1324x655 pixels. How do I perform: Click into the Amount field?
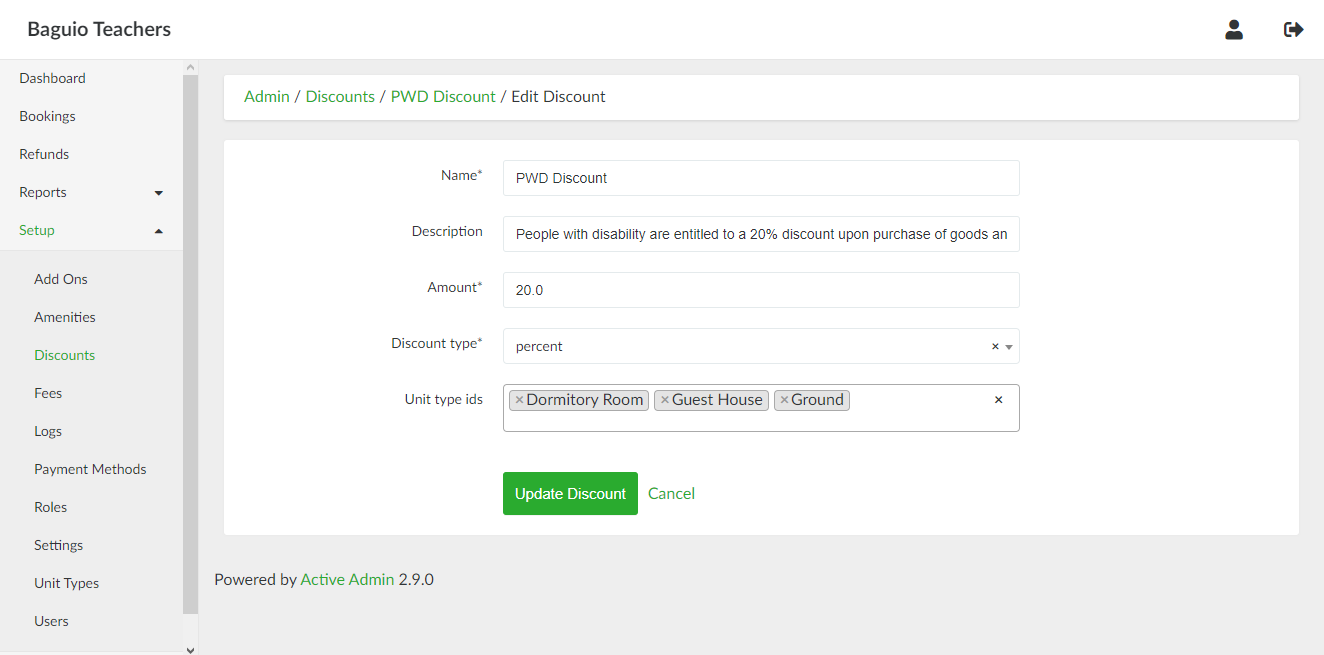(x=760, y=290)
